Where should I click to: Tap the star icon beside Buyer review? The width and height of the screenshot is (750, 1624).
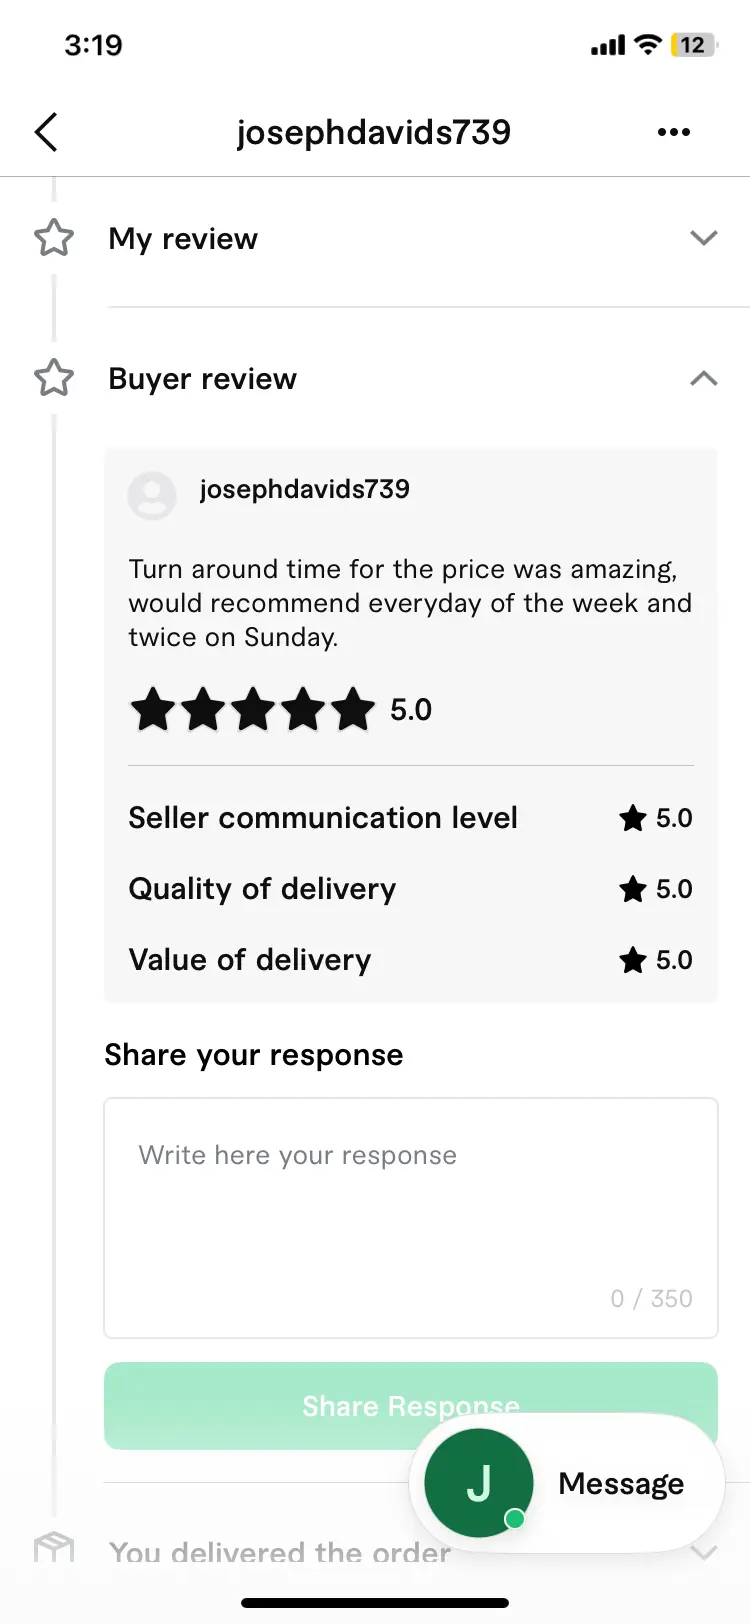(54, 378)
